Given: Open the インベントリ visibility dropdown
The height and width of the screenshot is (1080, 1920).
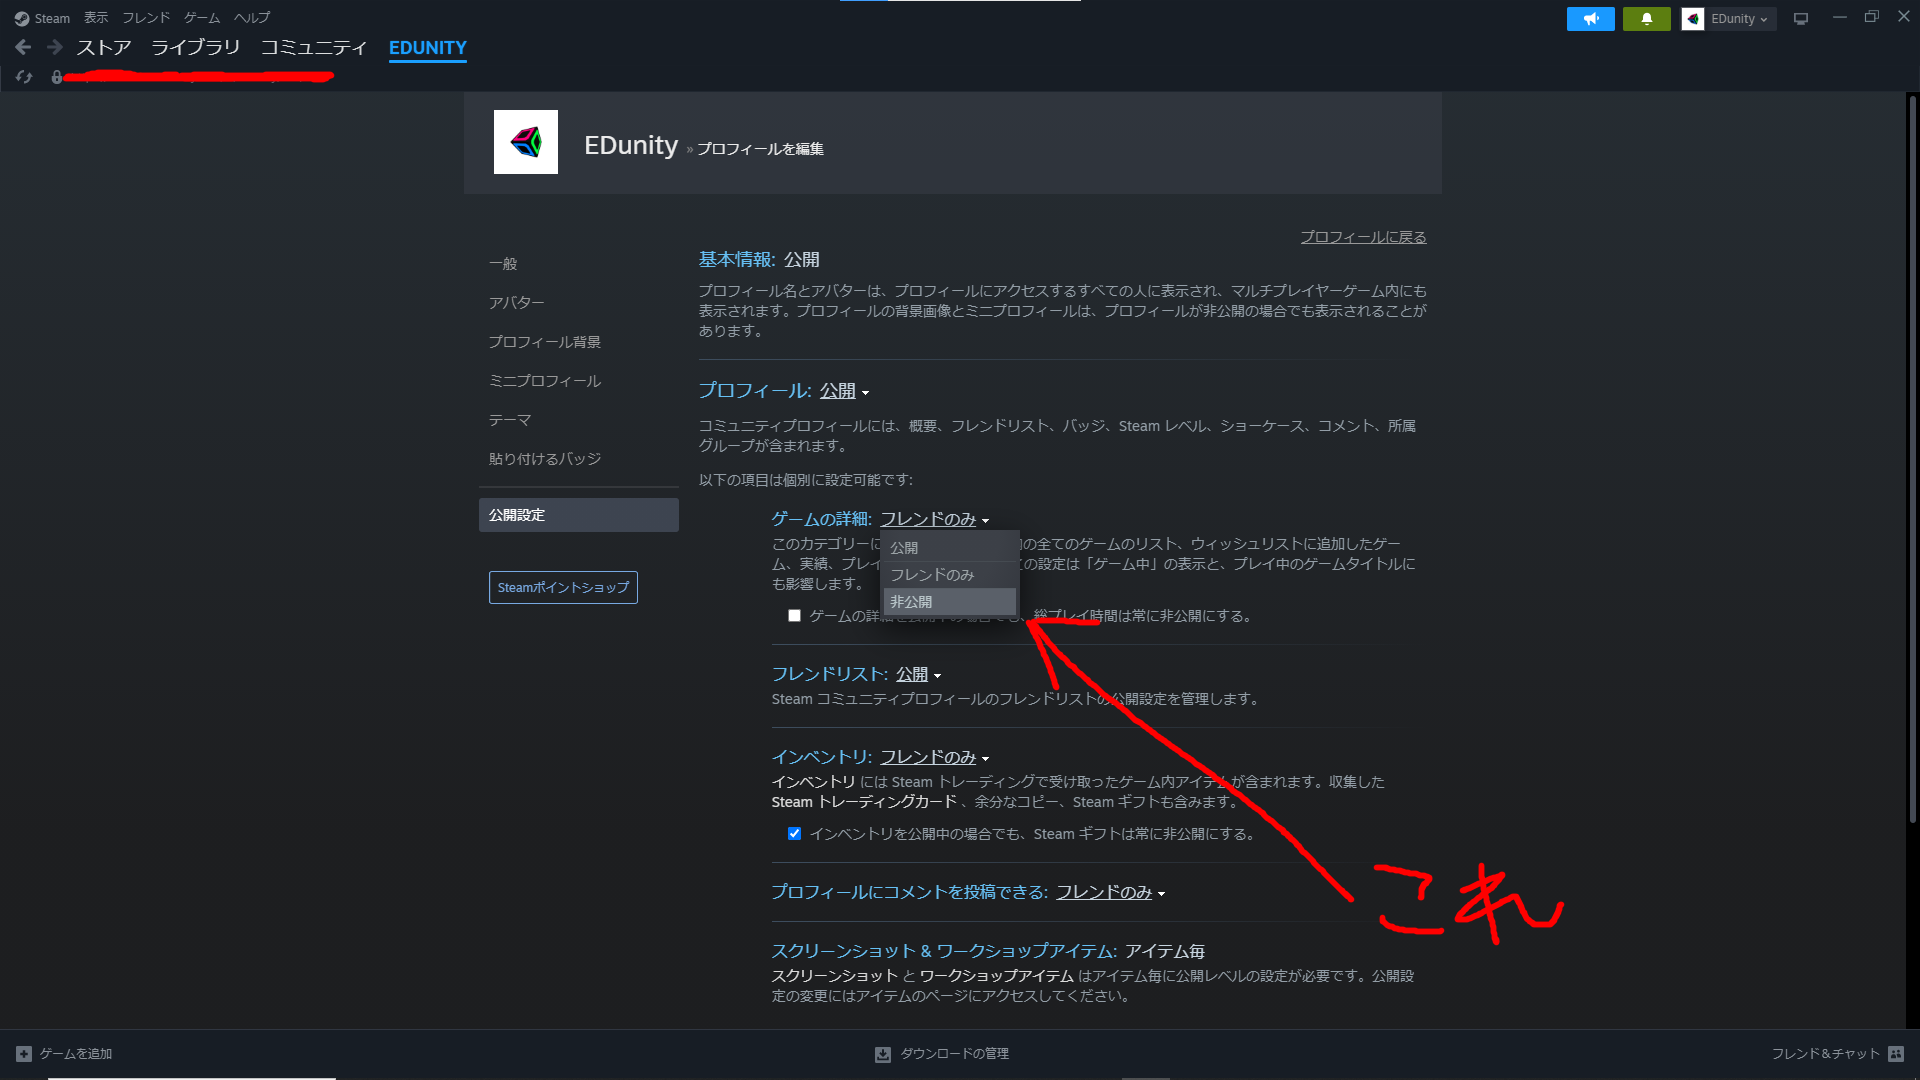Looking at the screenshot, I should (930, 757).
